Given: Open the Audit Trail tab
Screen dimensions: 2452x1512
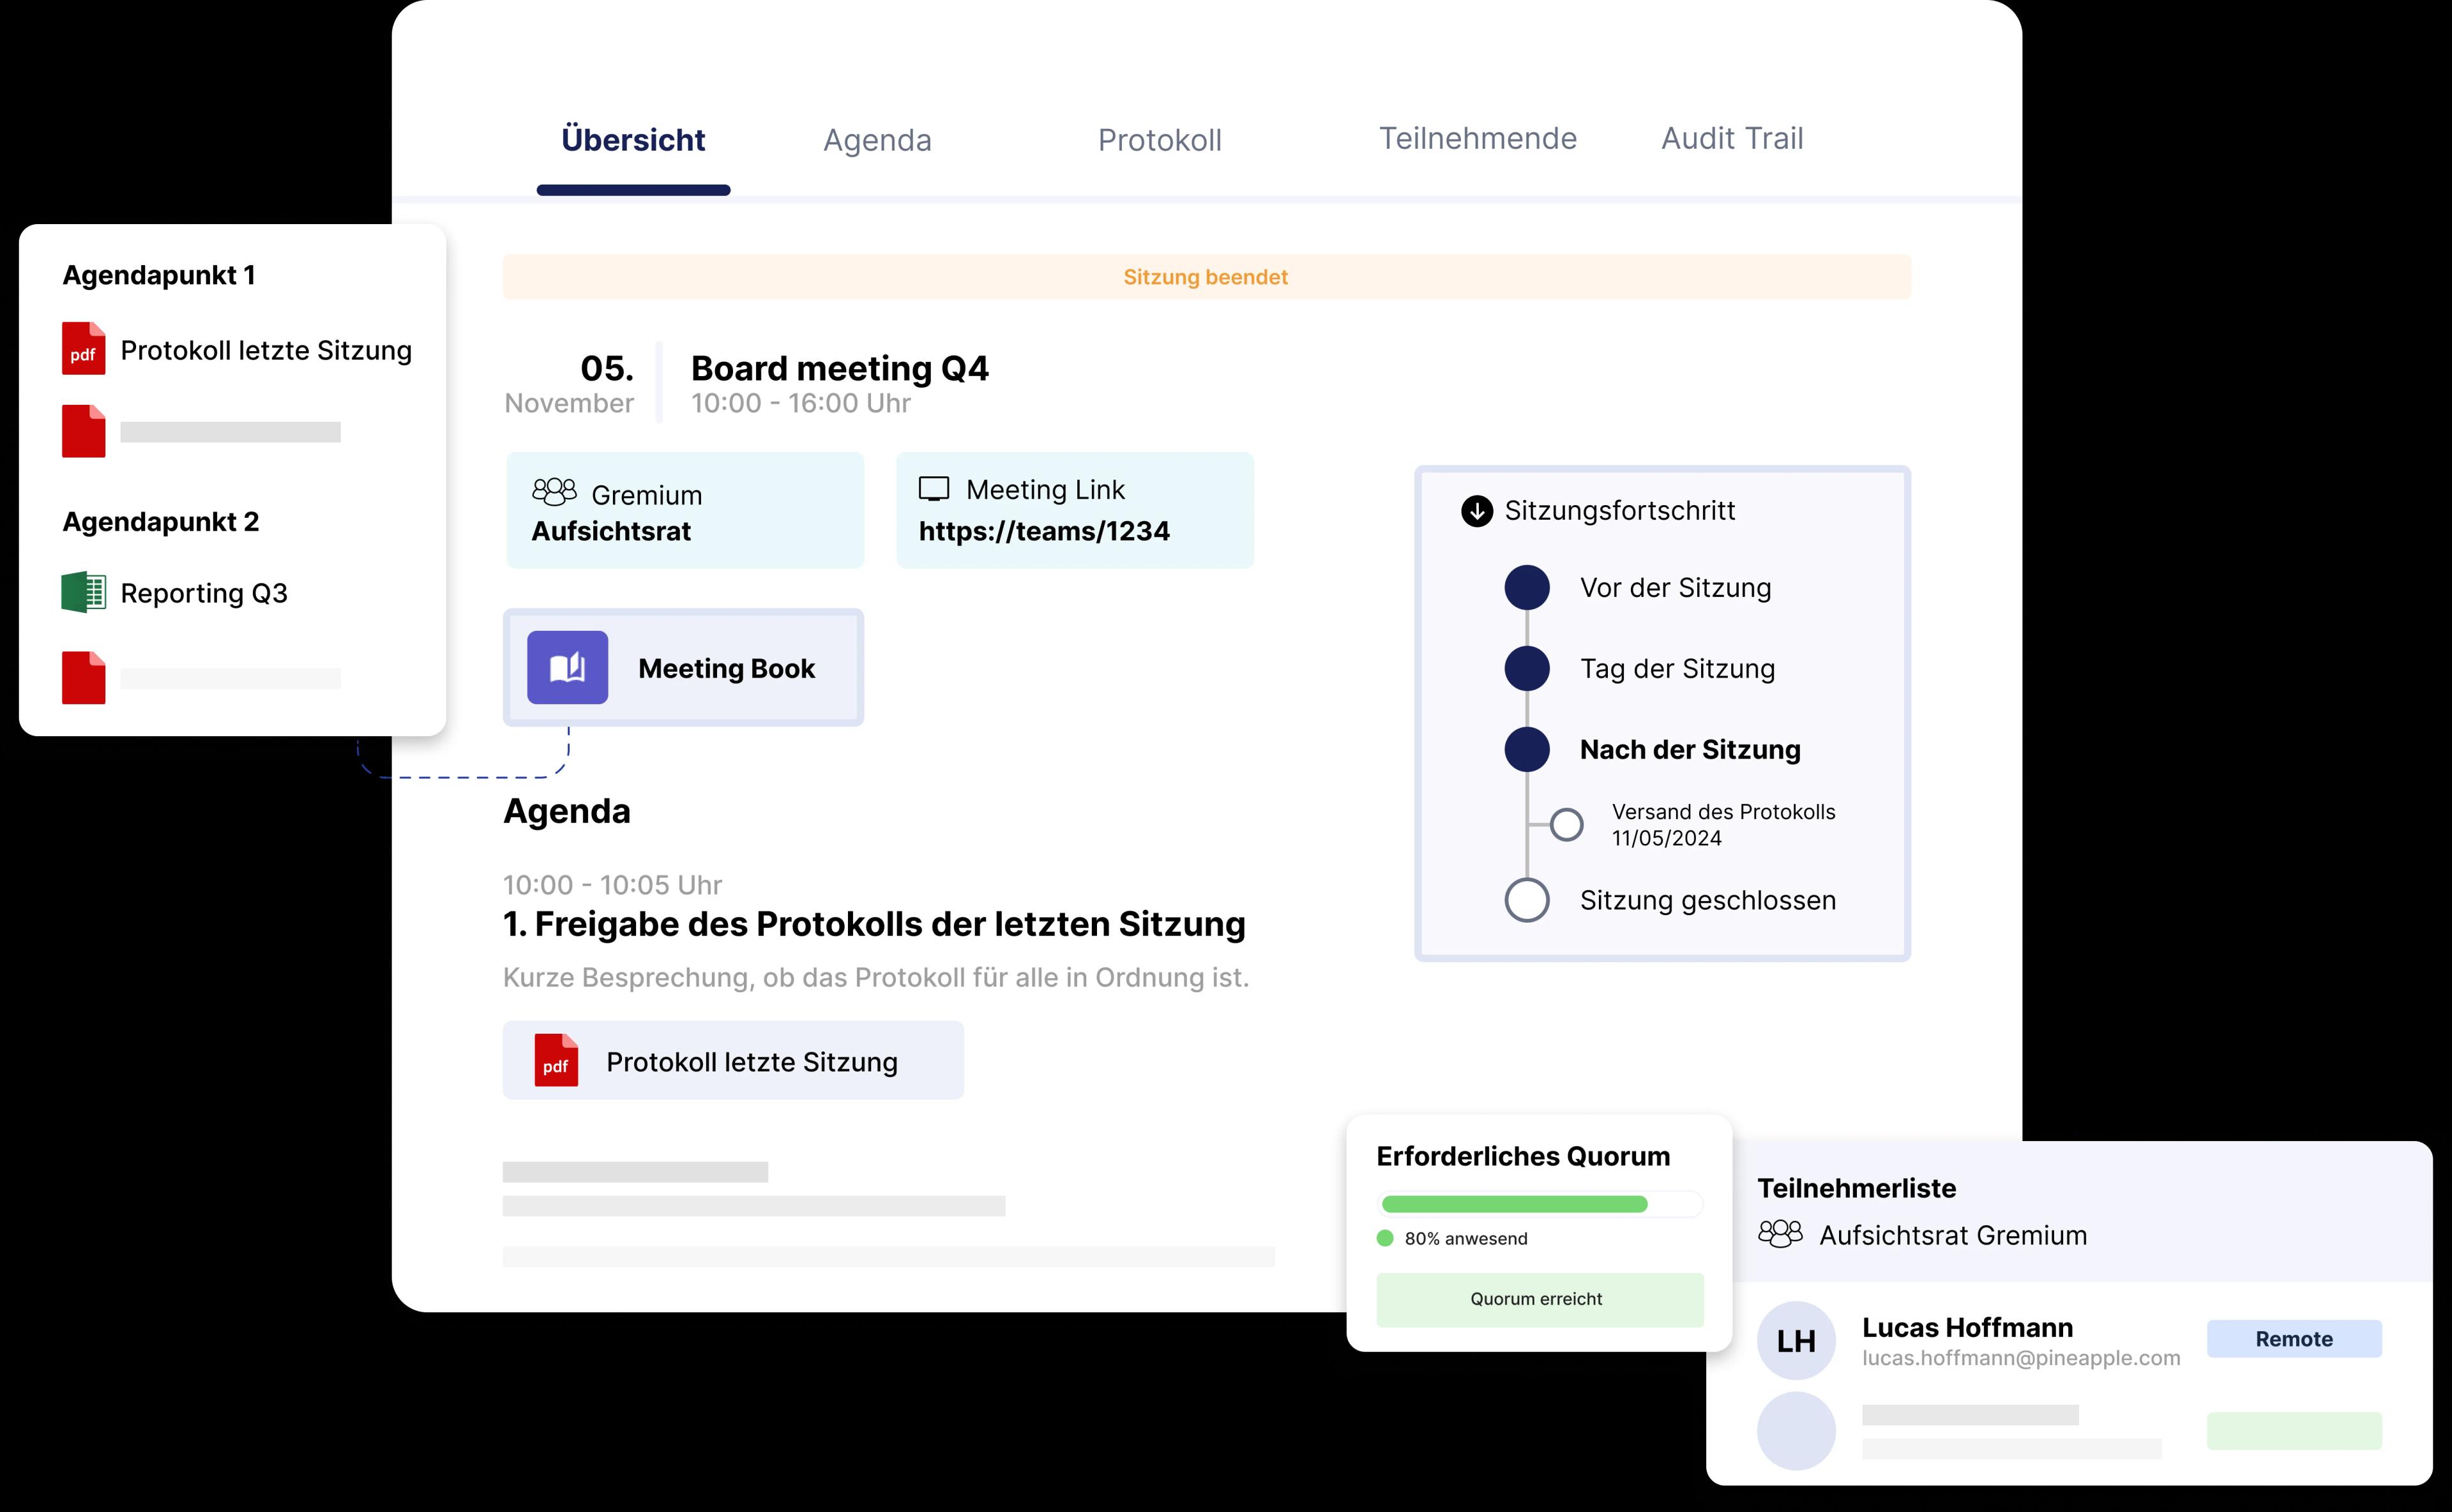Looking at the screenshot, I should pos(1731,138).
